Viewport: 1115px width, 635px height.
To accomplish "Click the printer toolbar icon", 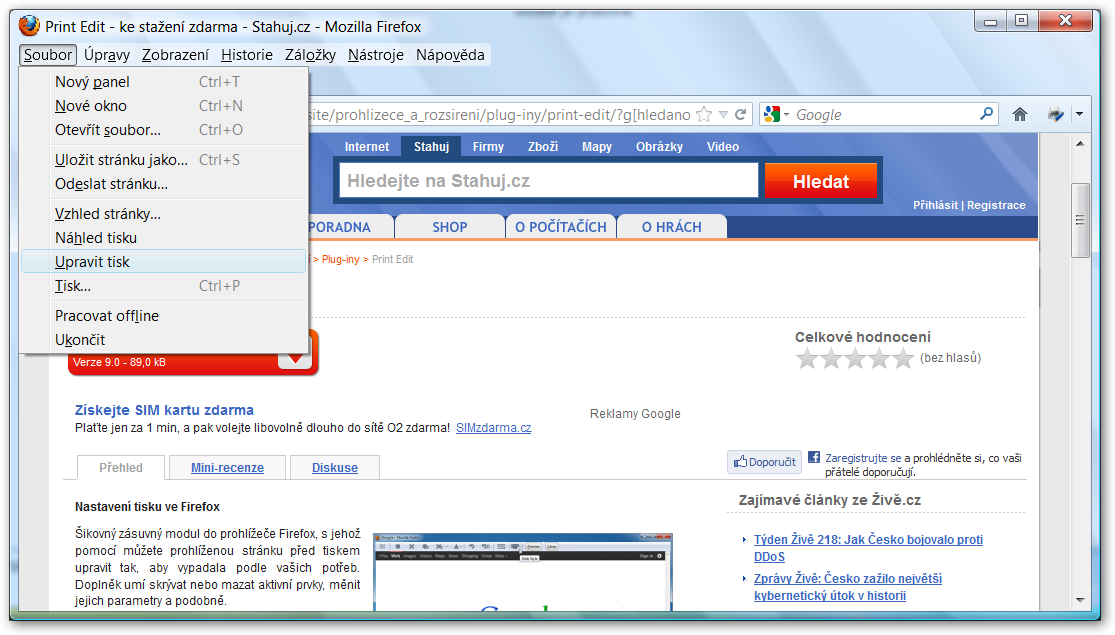I will tap(1056, 114).
